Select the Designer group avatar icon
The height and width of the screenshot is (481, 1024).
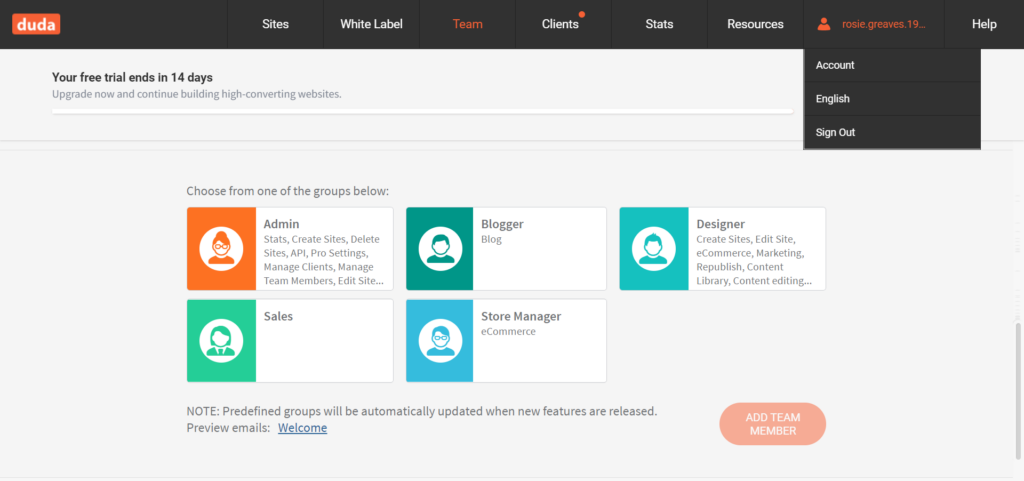coord(654,249)
